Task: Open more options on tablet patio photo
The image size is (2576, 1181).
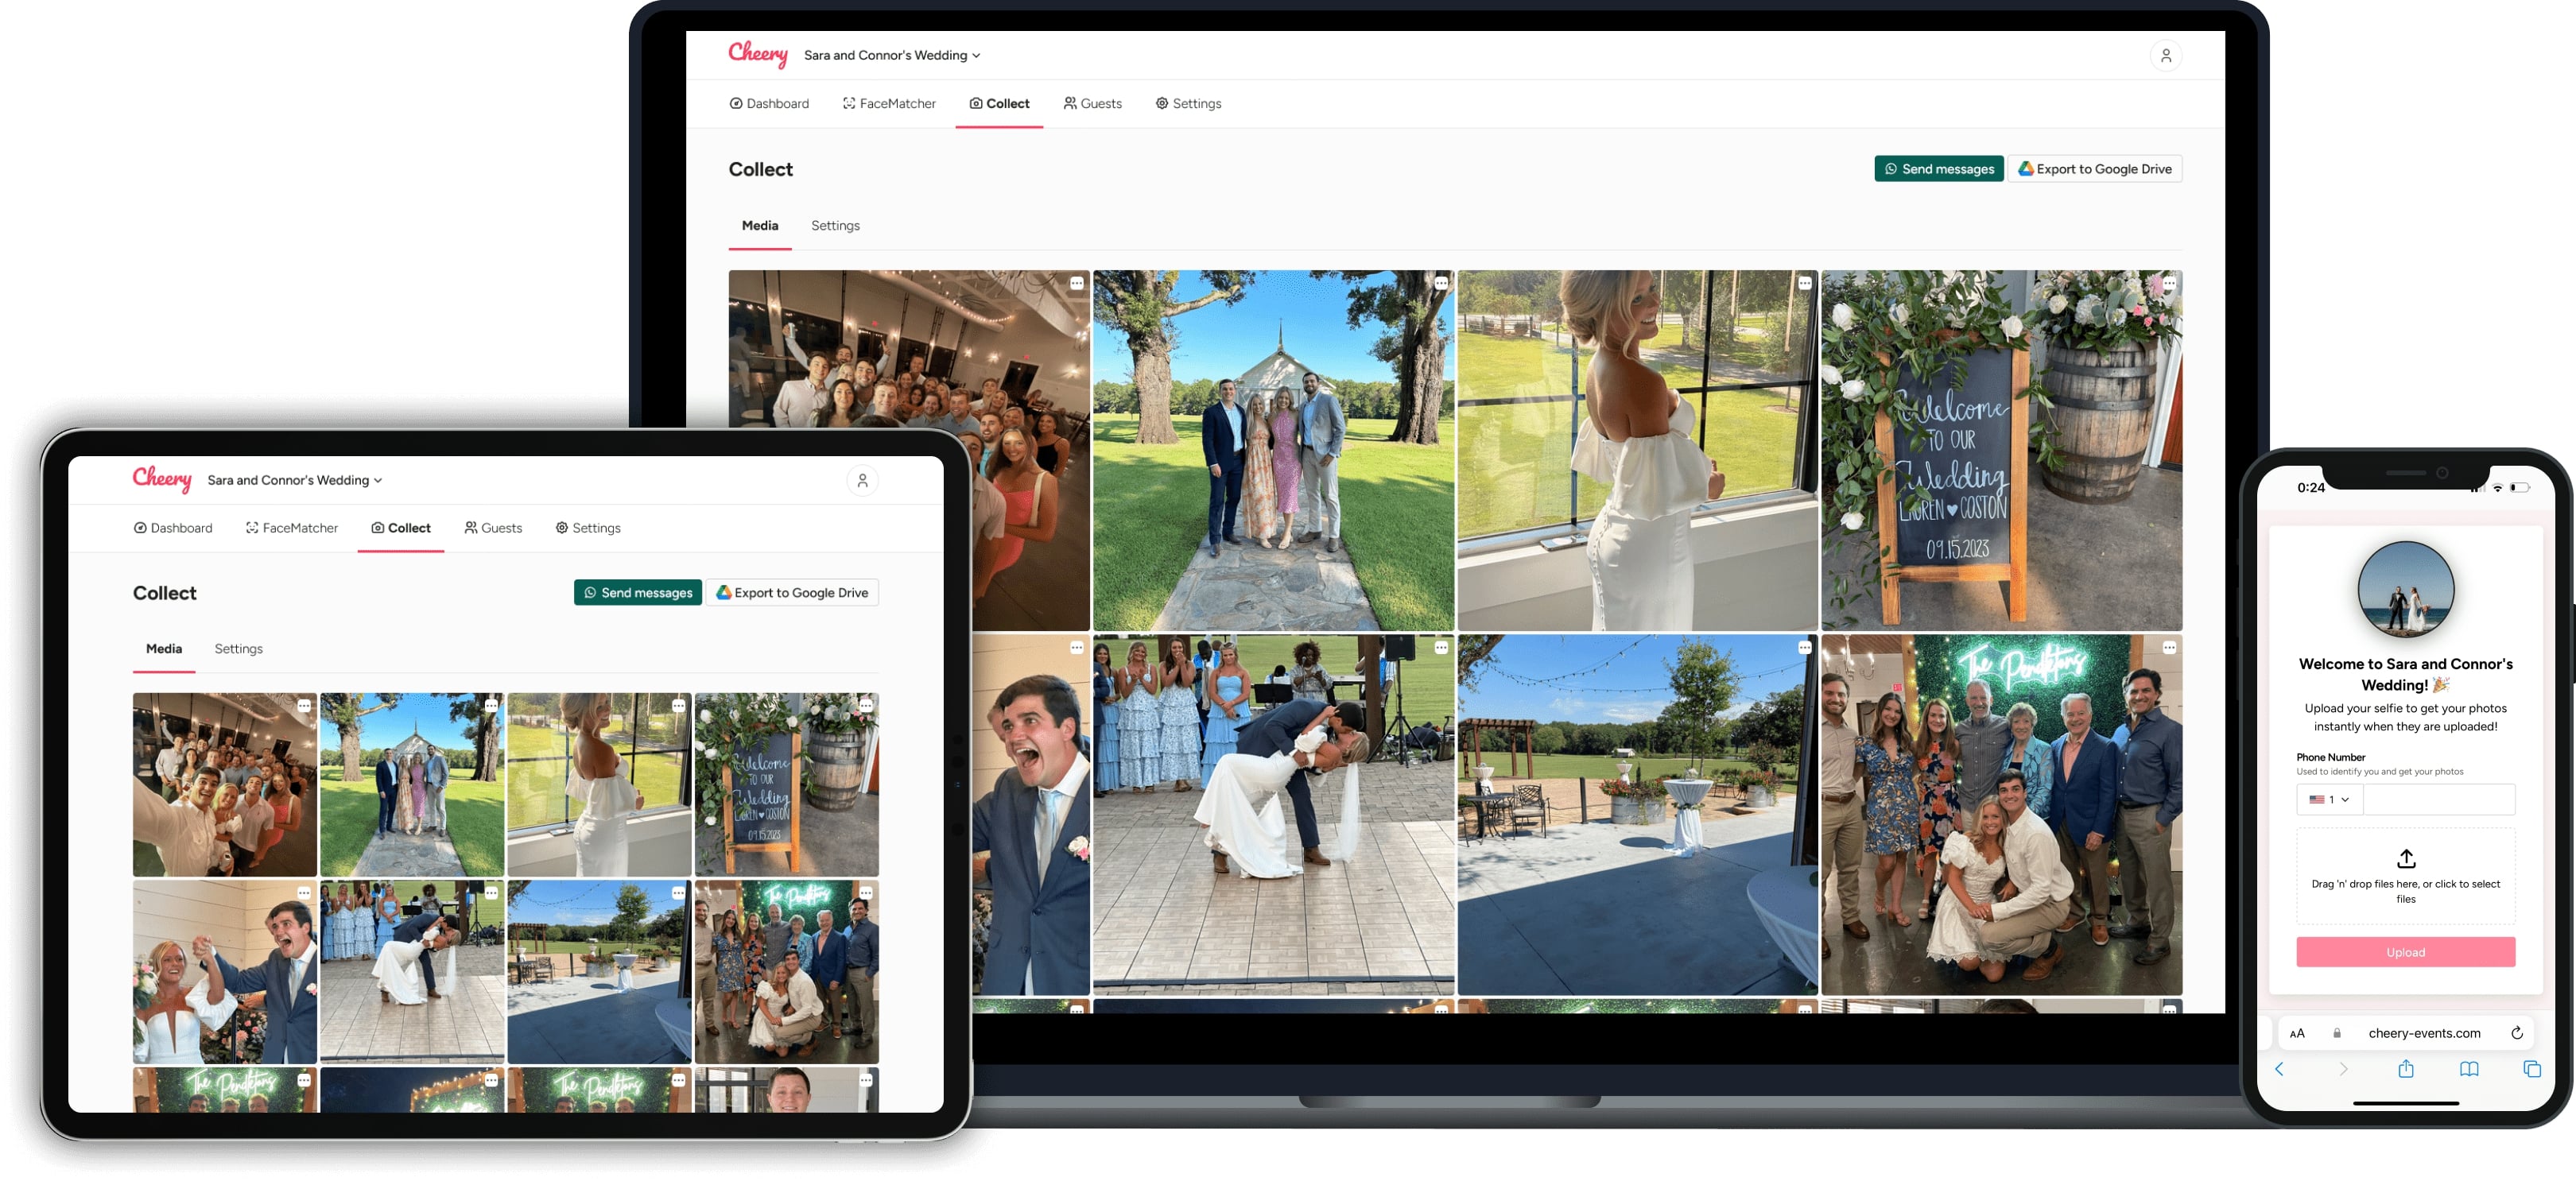Action: 679,893
